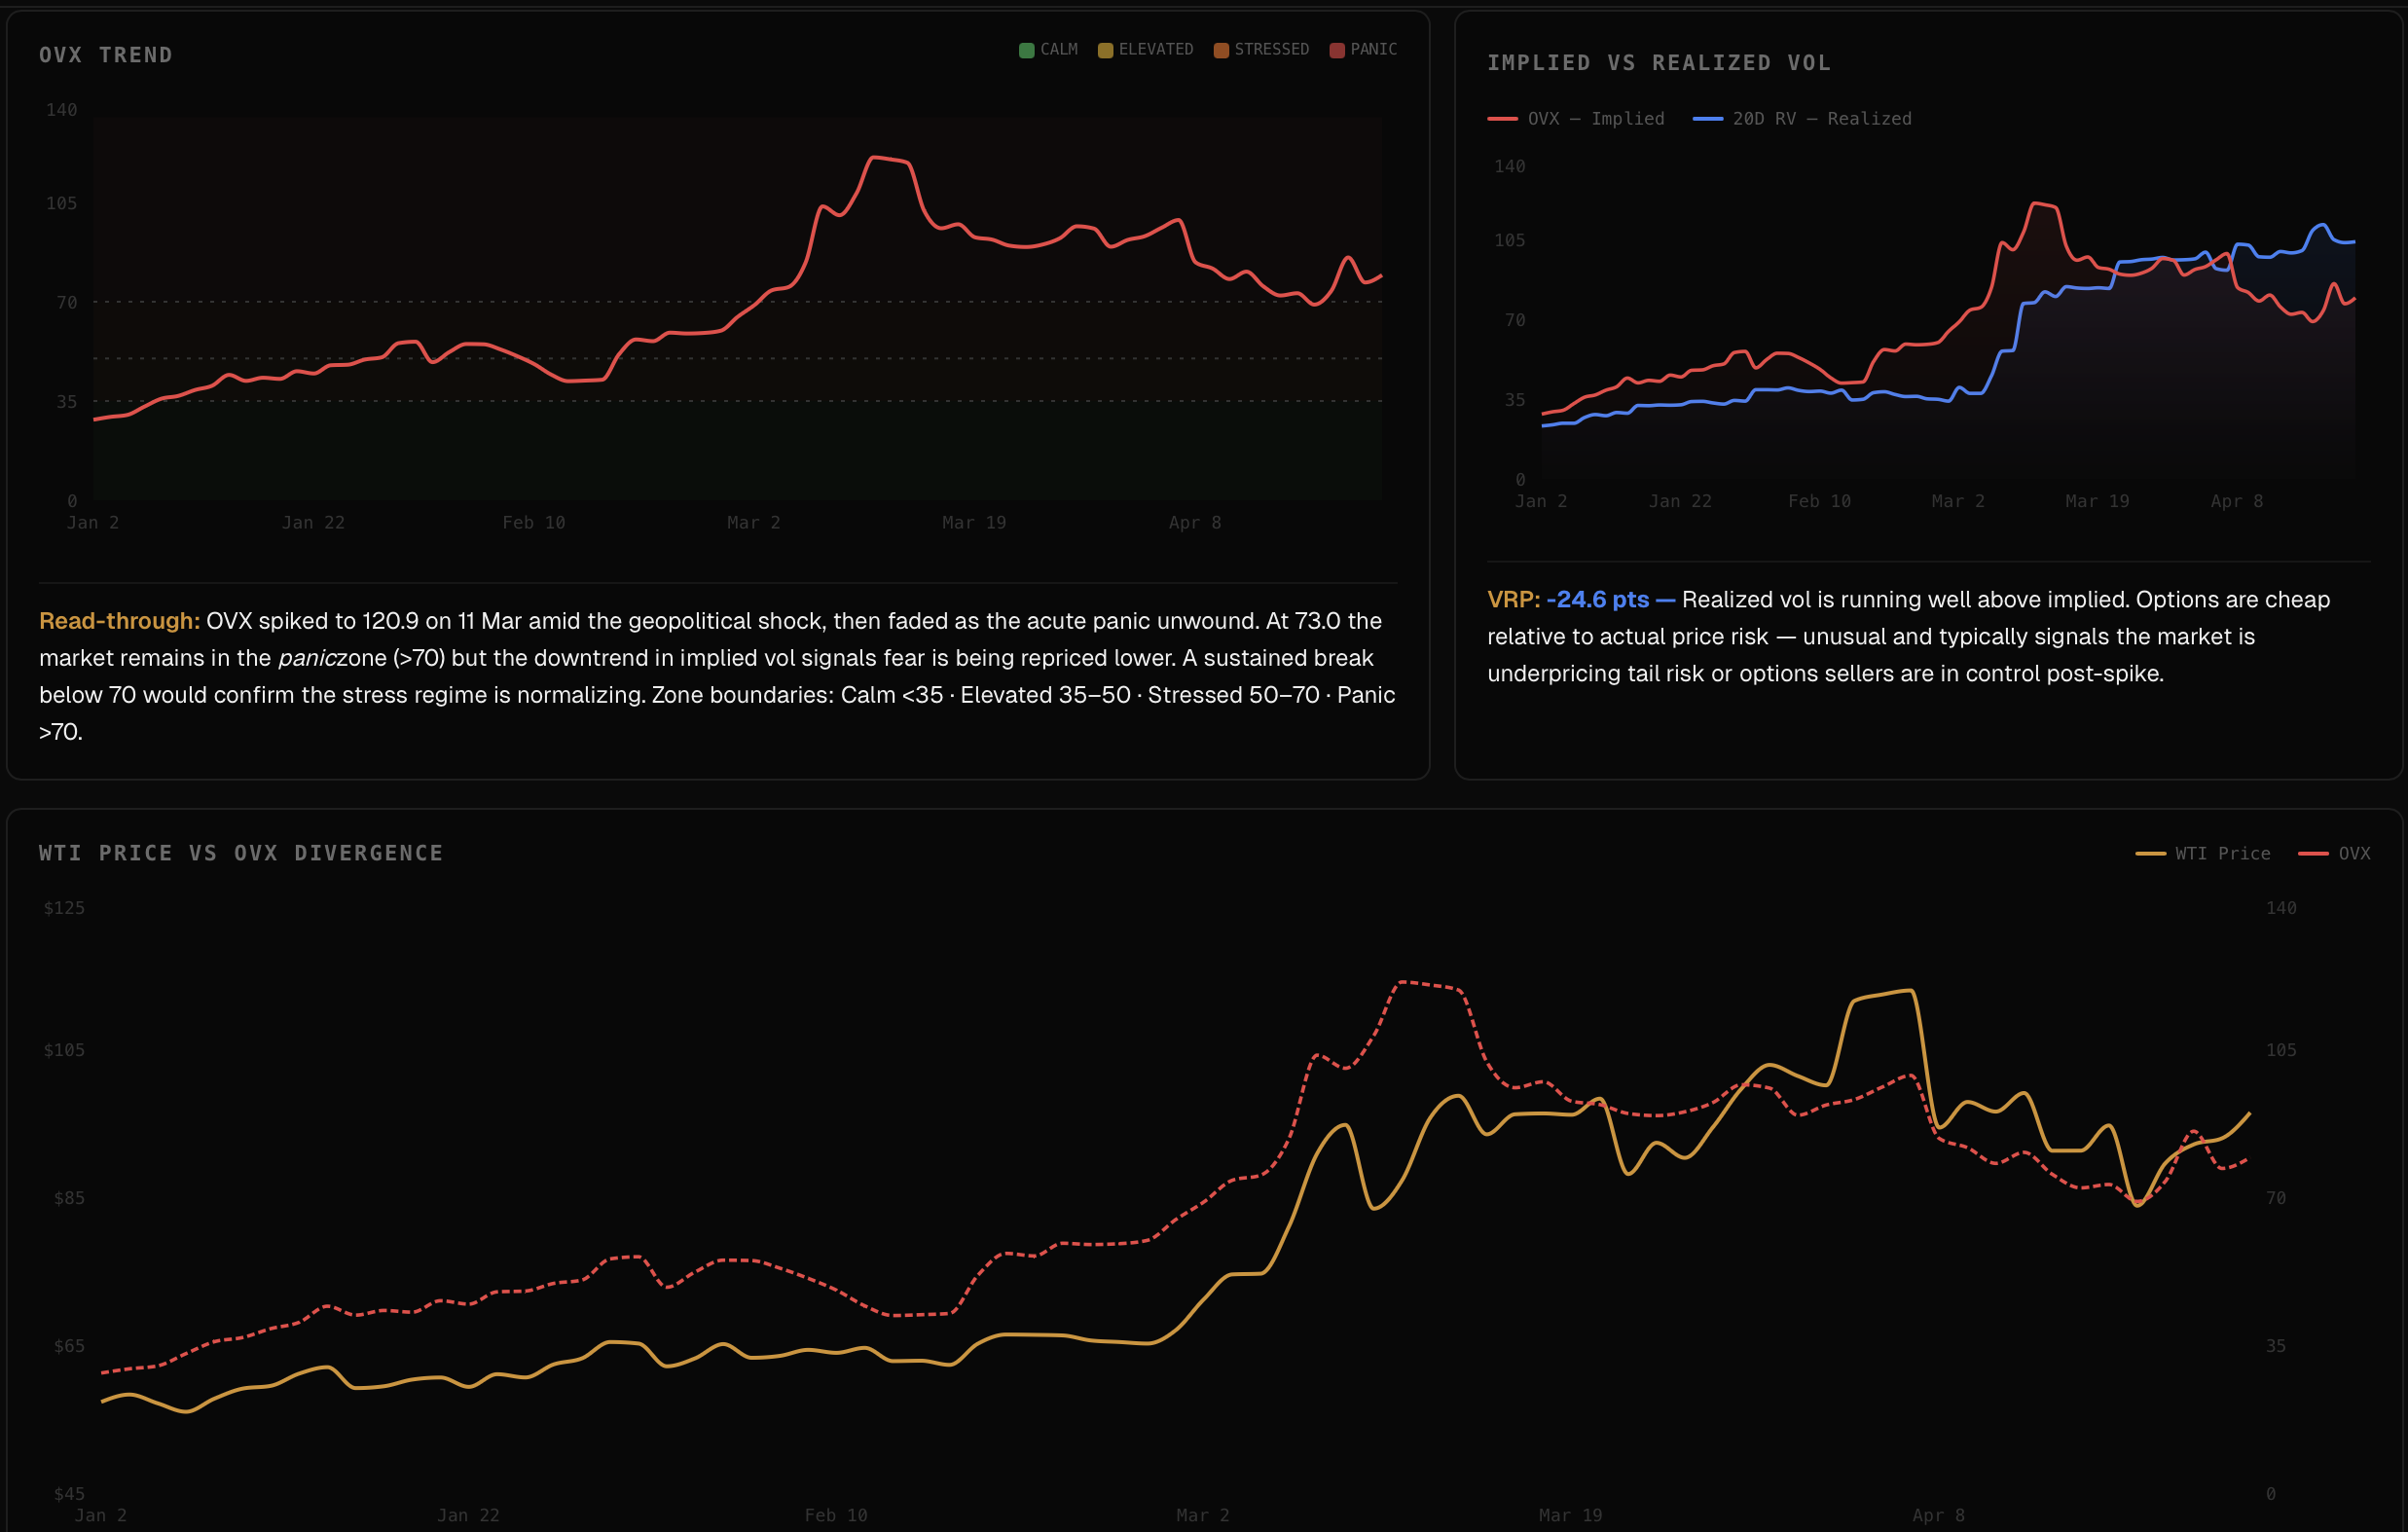Click the Apr 8 date label on the Implied vs Realized chart

2237,502
